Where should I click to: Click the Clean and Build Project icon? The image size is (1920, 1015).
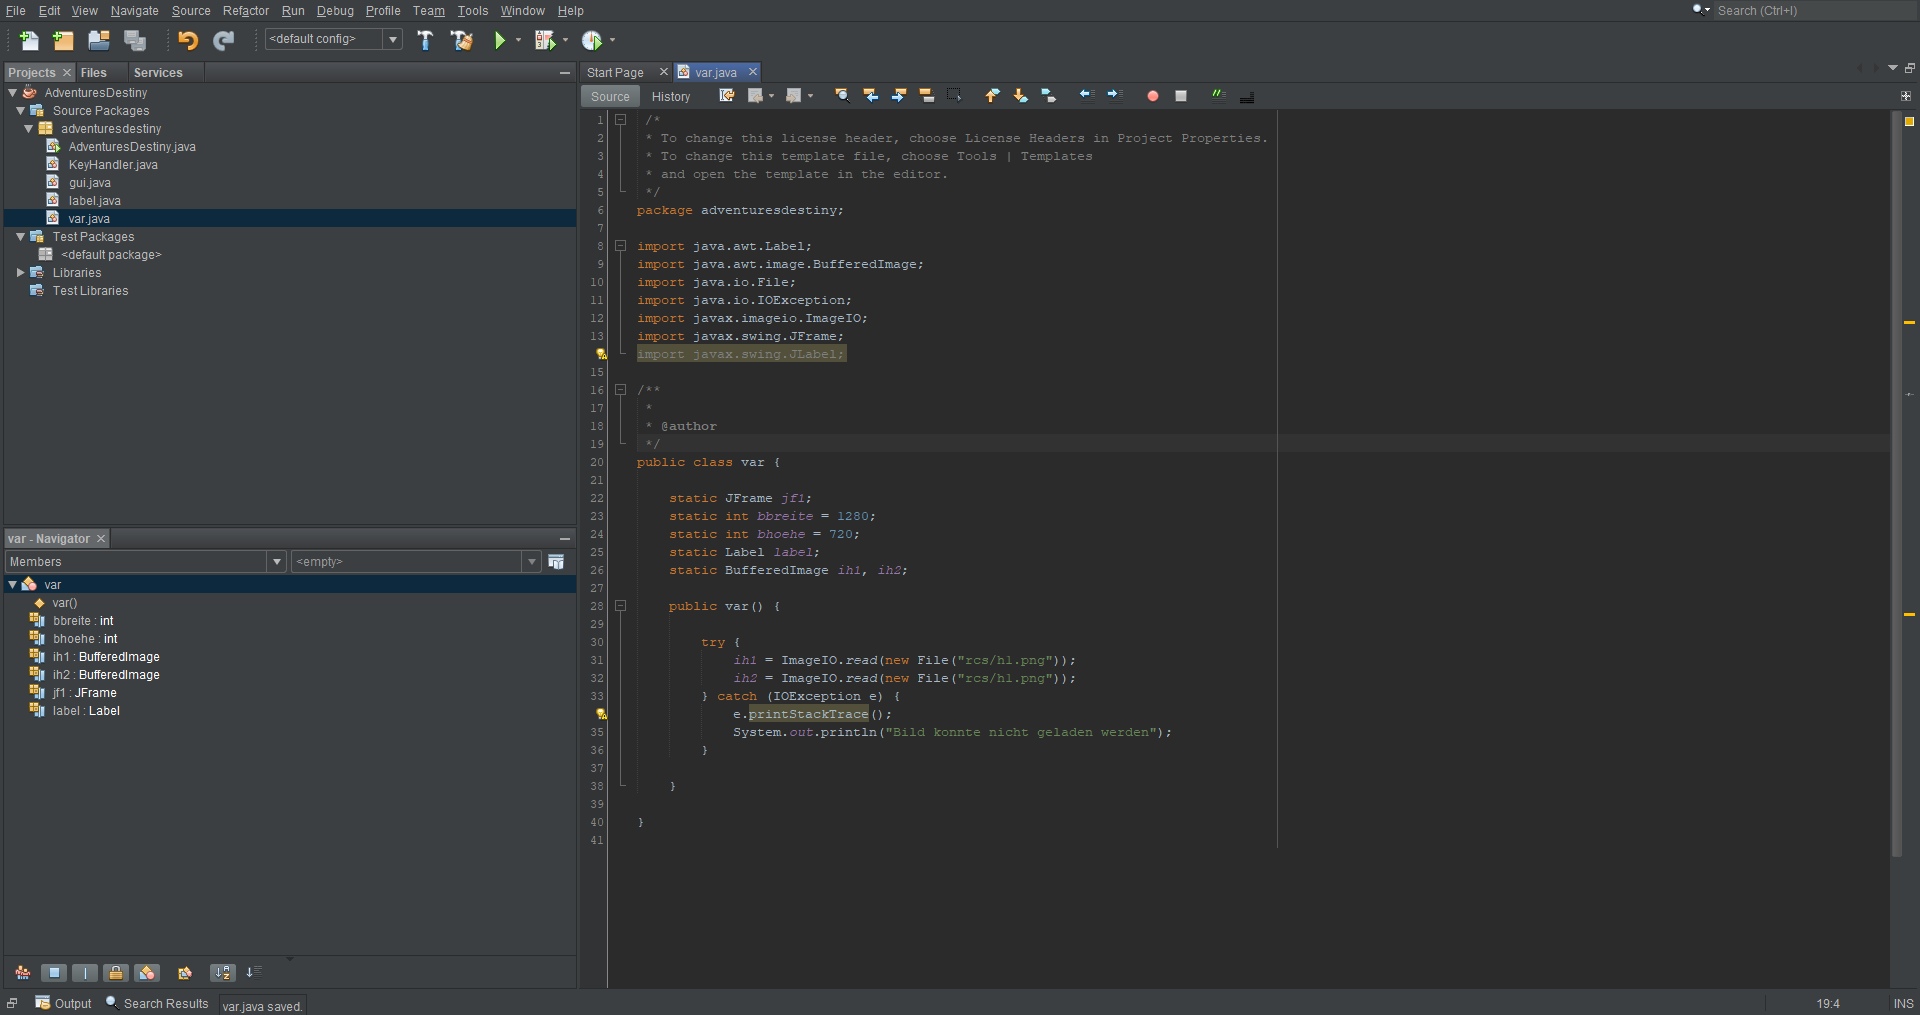coord(461,41)
